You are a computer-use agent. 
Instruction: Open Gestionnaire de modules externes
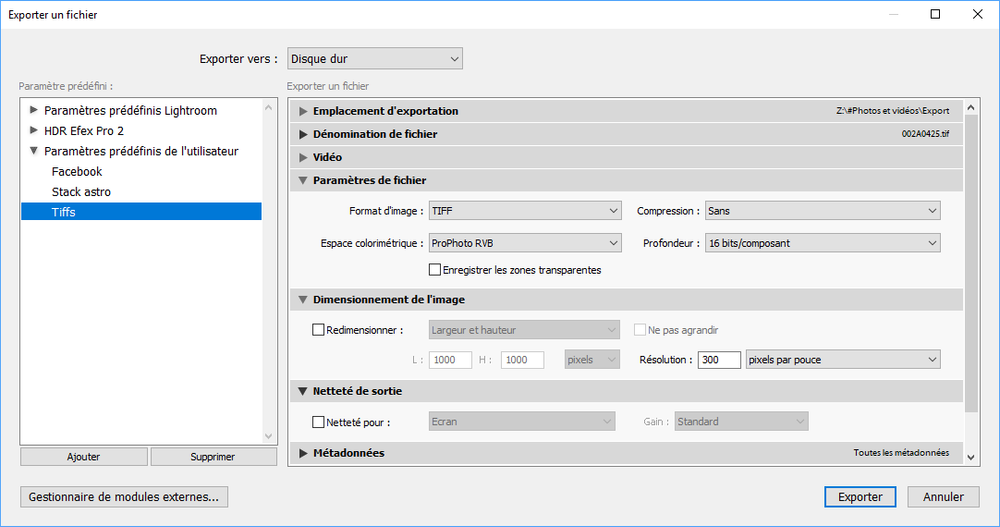tap(124, 496)
